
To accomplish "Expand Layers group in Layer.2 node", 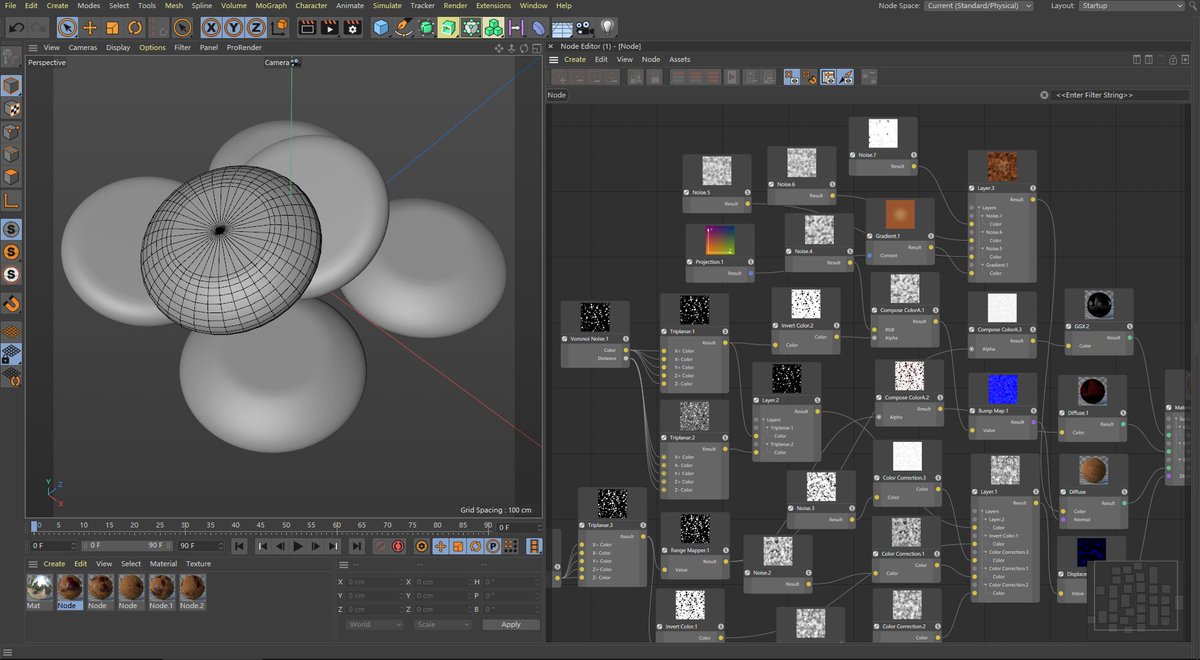I will [x=763, y=420].
